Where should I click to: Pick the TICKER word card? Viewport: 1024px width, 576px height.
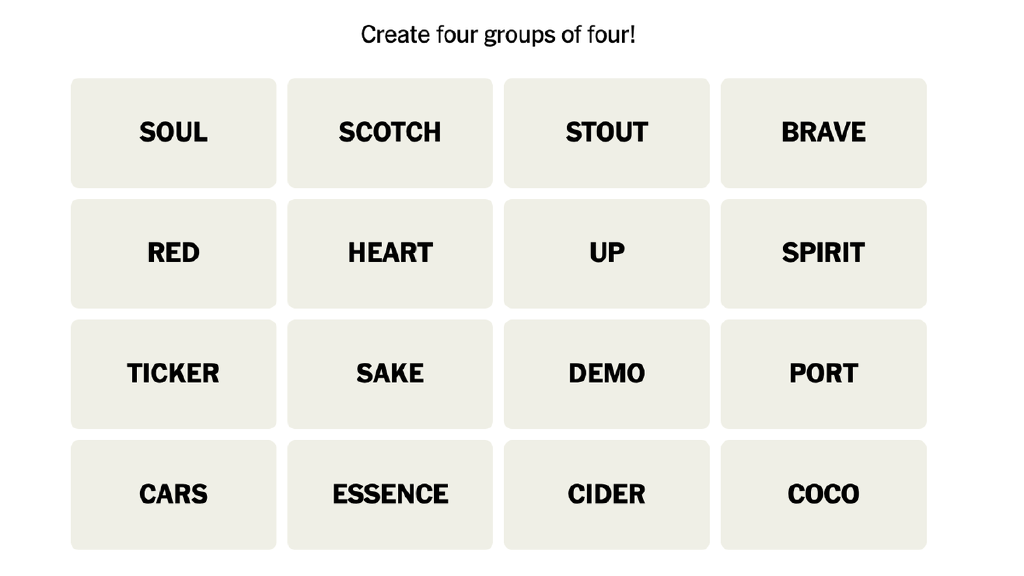pos(173,374)
